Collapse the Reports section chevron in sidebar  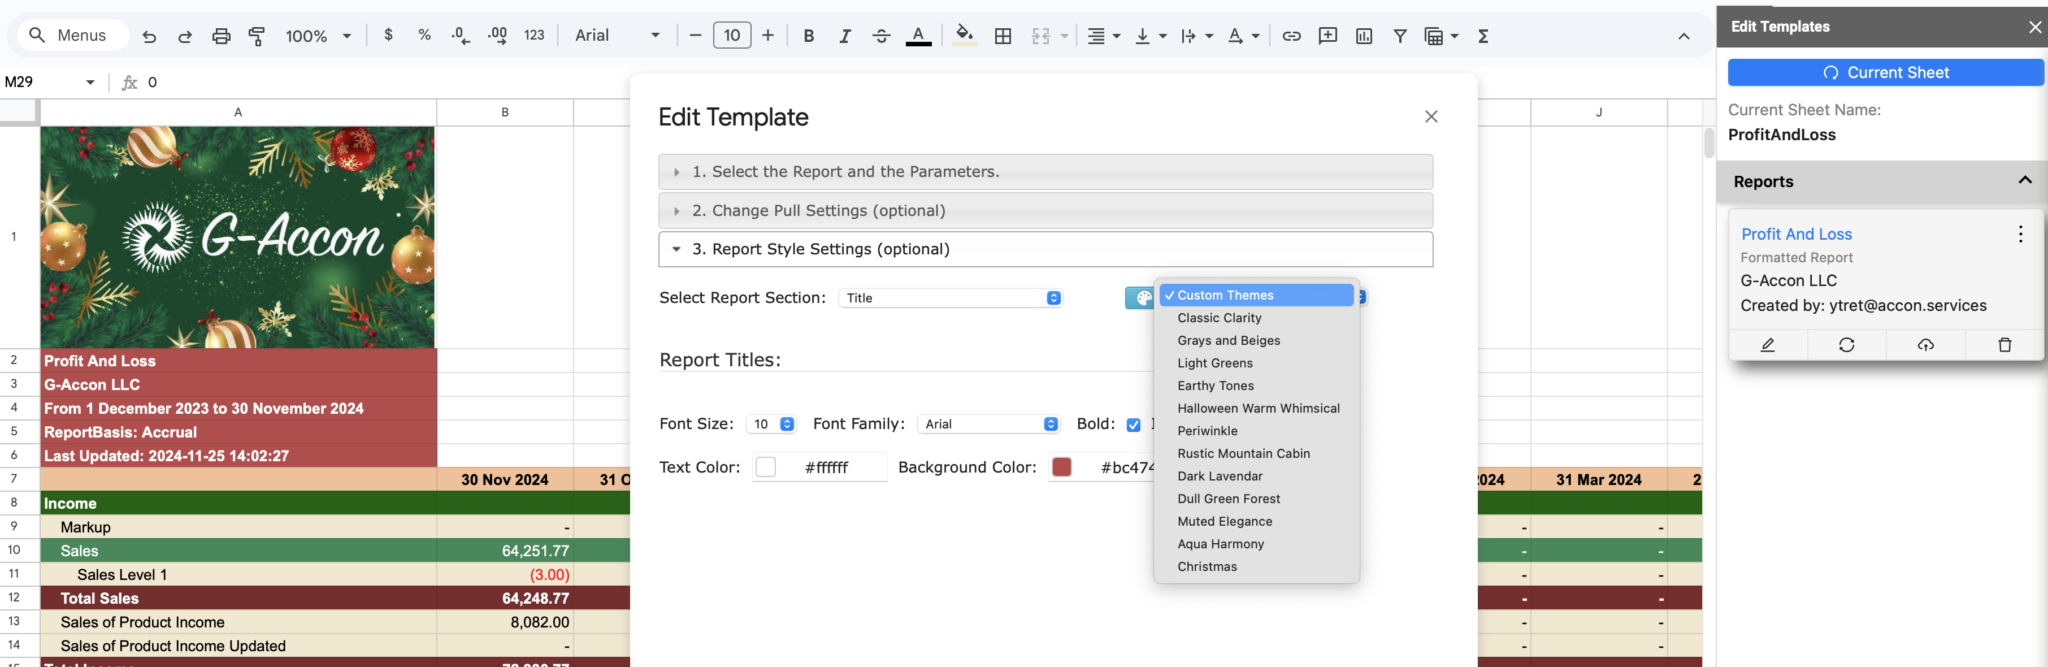point(2025,181)
